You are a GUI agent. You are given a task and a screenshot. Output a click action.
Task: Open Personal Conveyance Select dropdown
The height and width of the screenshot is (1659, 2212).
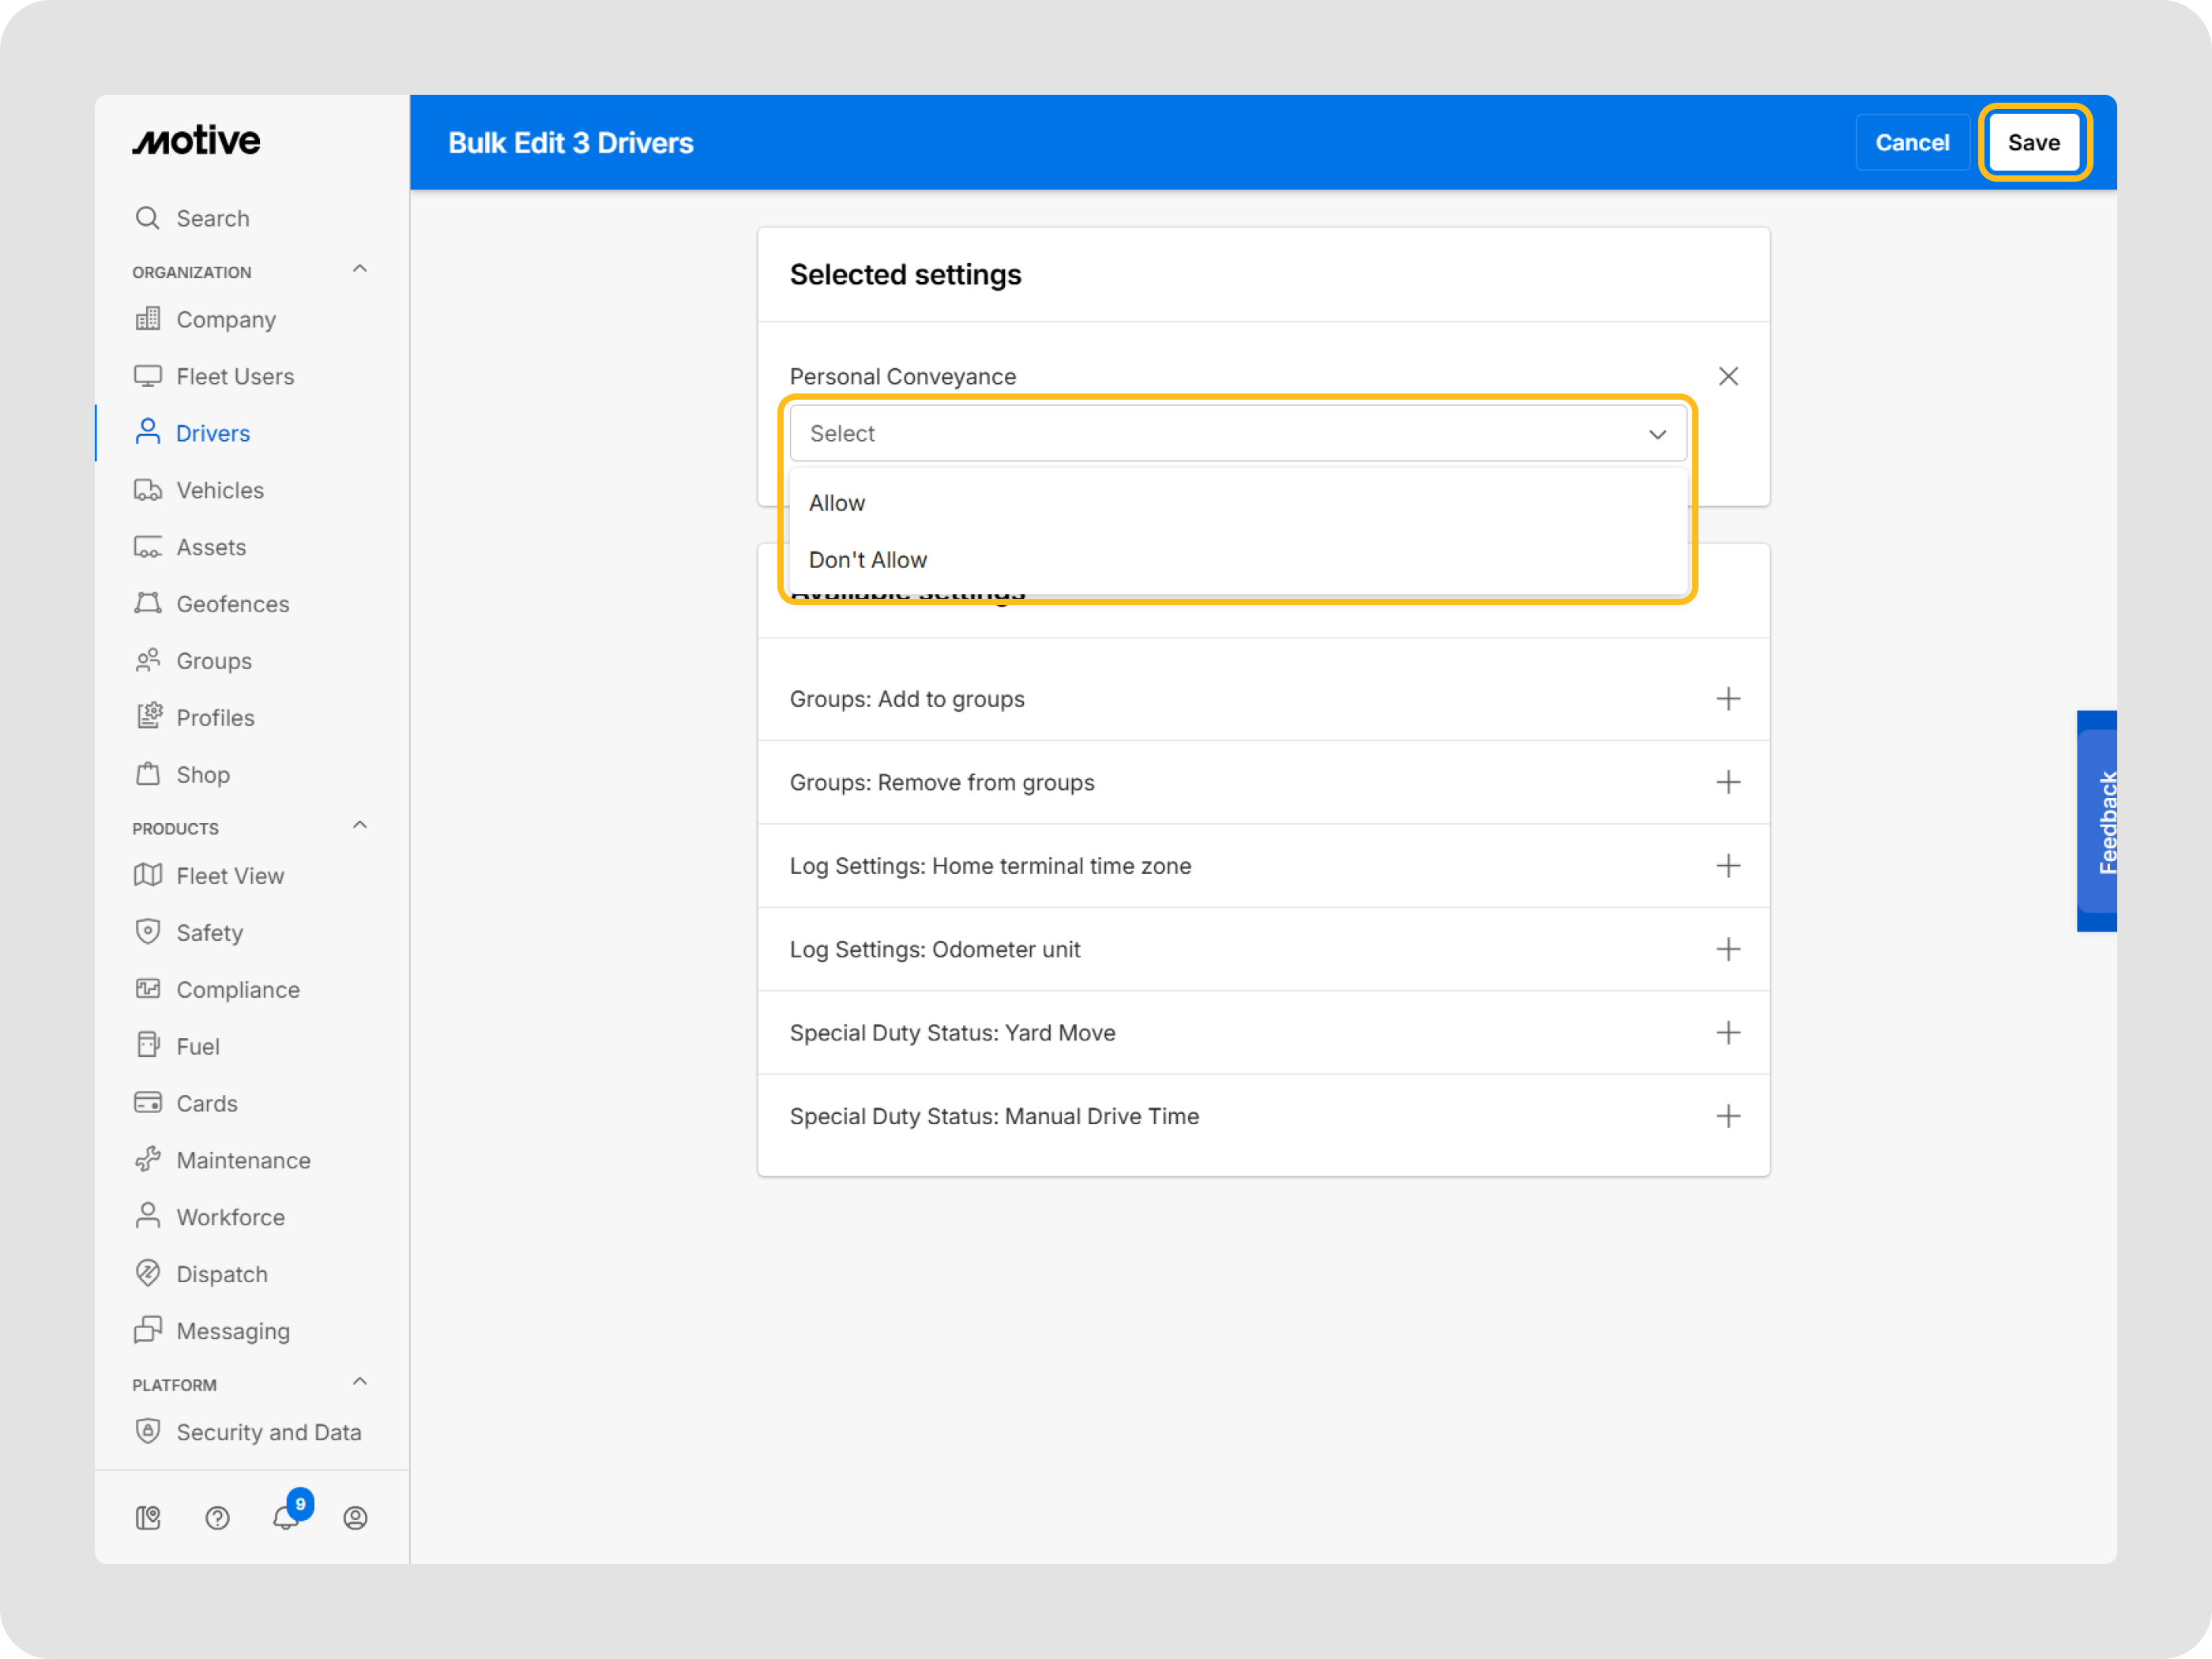pyautogui.click(x=1237, y=433)
